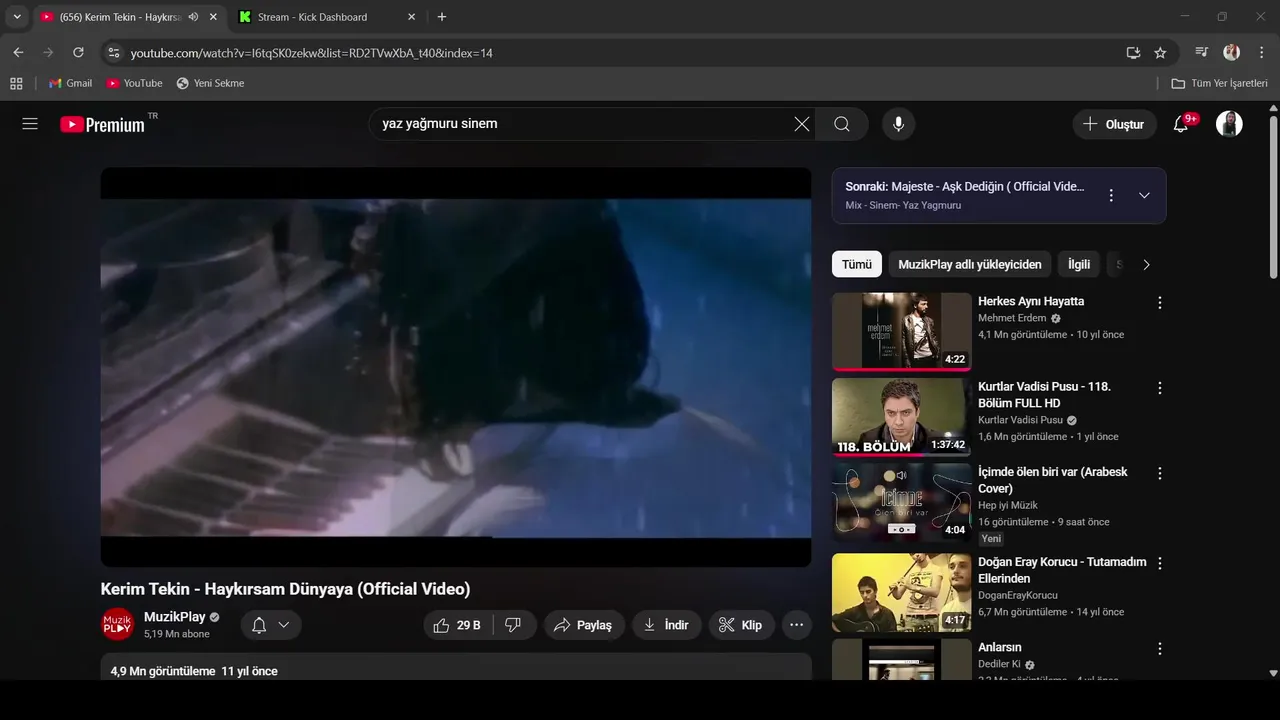Viewport: 1280px width, 720px height.
Task: Open the YouTube account avatar menu
Action: 1229,124
